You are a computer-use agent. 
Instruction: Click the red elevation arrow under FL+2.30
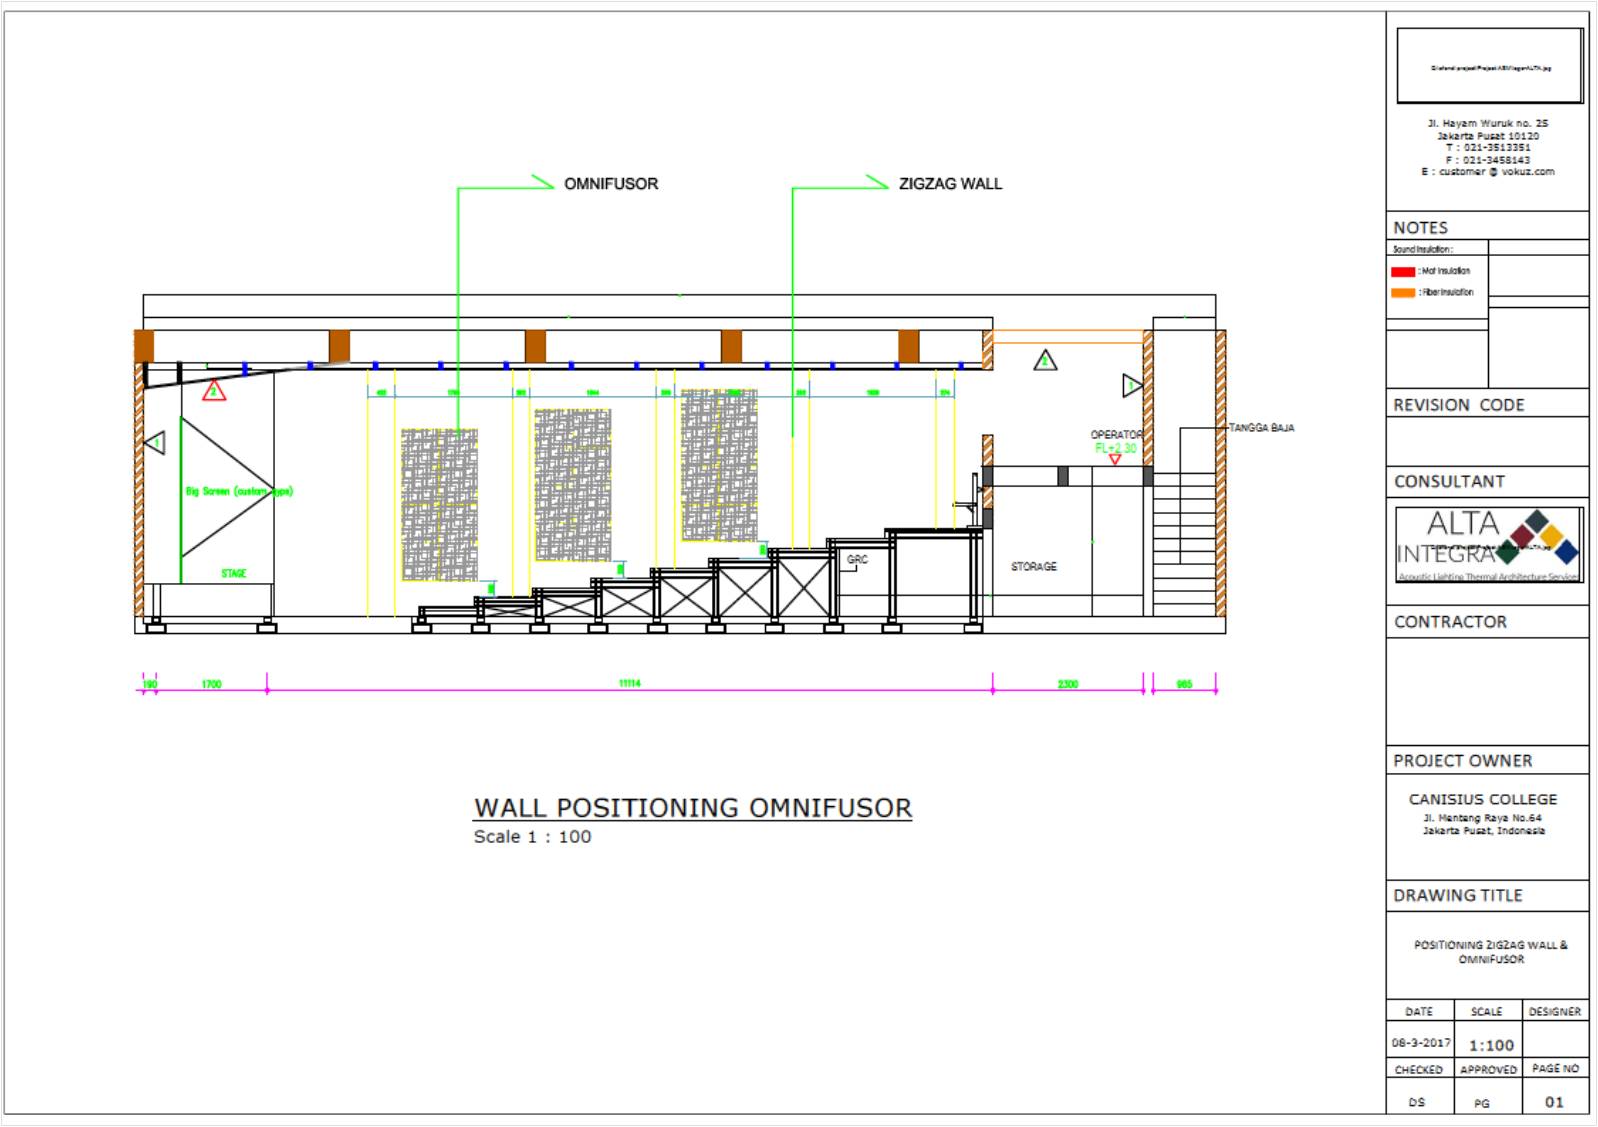pos(1115,460)
